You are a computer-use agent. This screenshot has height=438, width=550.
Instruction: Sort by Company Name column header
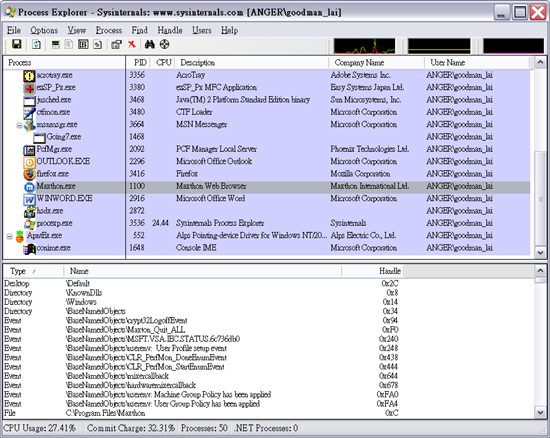[377, 63]
